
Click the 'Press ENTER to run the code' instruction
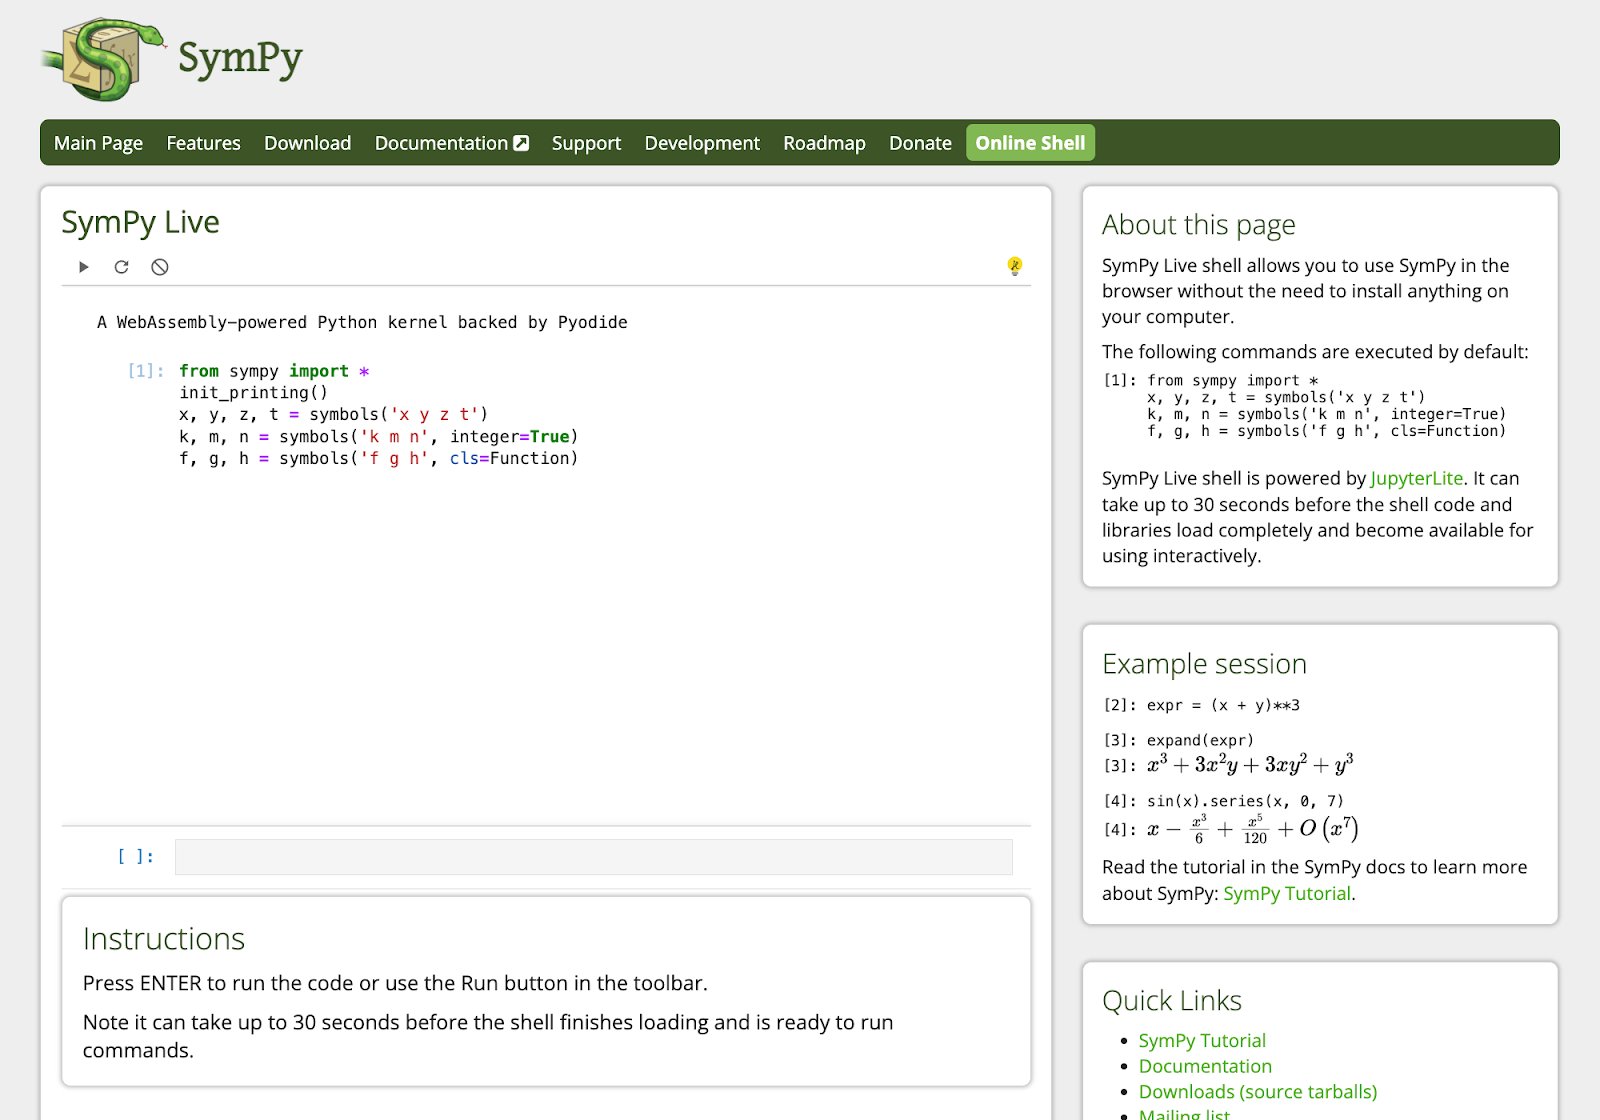(395, 983)
